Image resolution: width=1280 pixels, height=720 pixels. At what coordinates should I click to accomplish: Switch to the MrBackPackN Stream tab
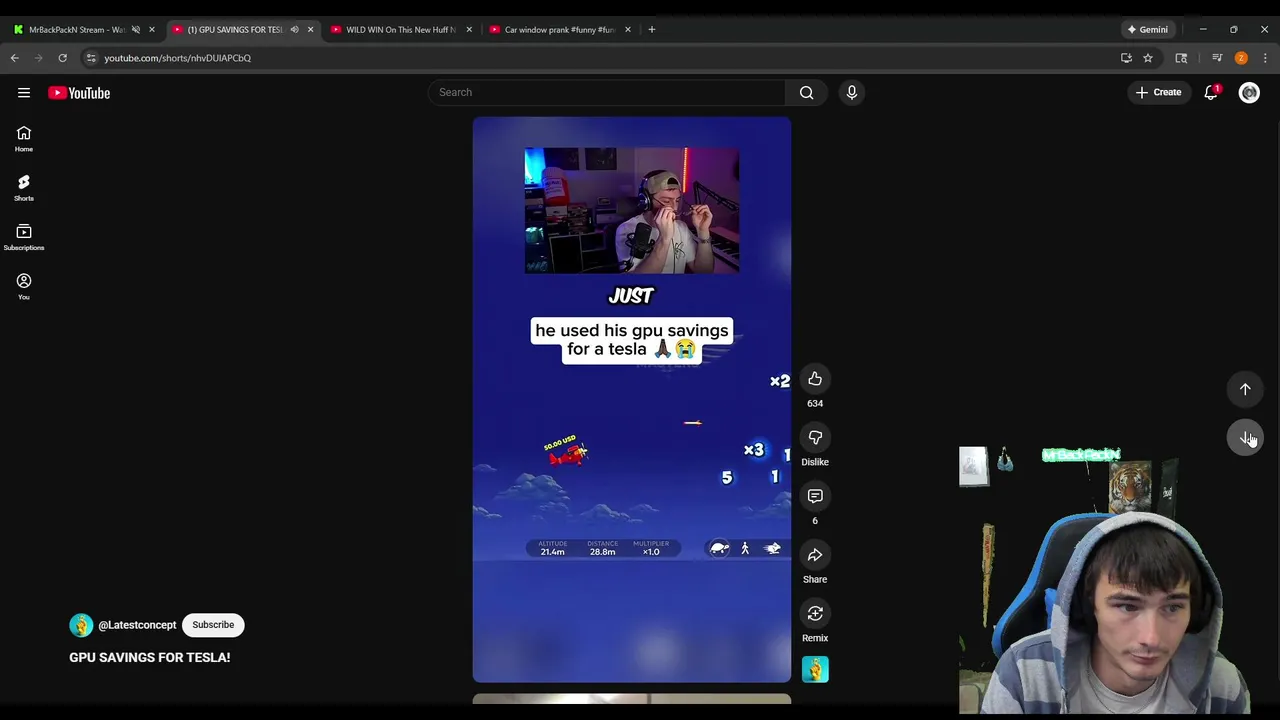[76, 30]
